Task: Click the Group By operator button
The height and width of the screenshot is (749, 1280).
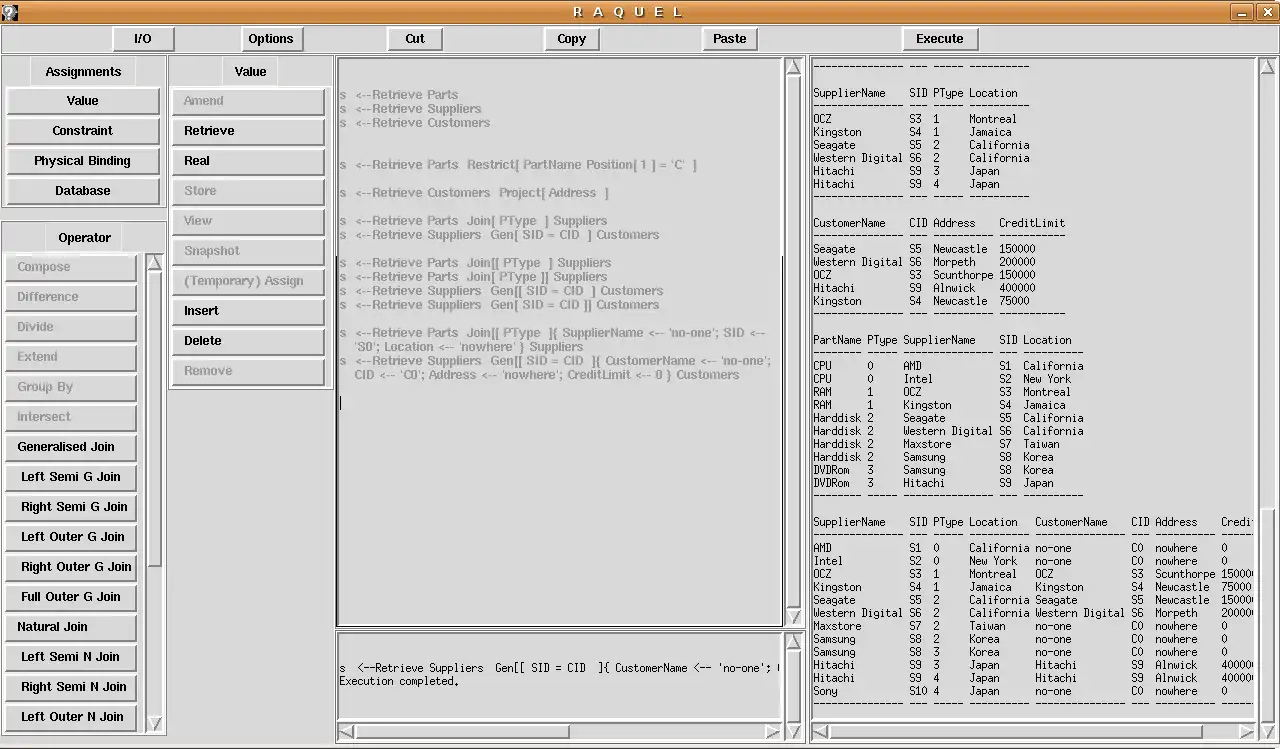Action: coord(71,387)
